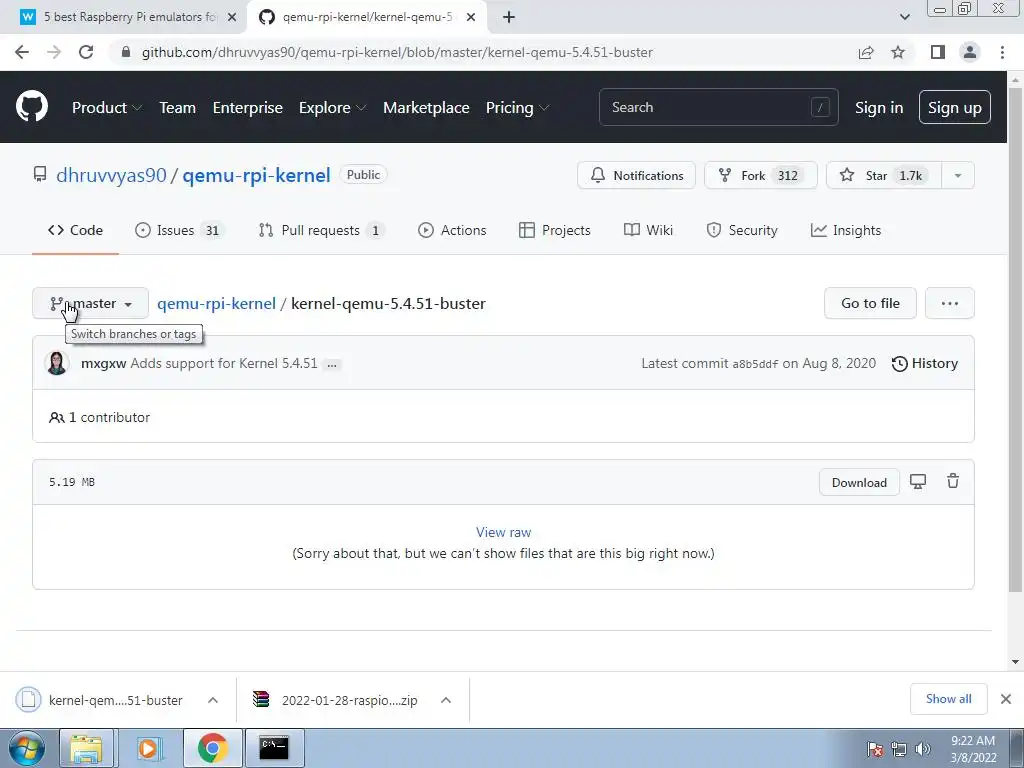Switch to the Insights tab
This screenshot has width=1024, height=768.
[x=846, y=230]
